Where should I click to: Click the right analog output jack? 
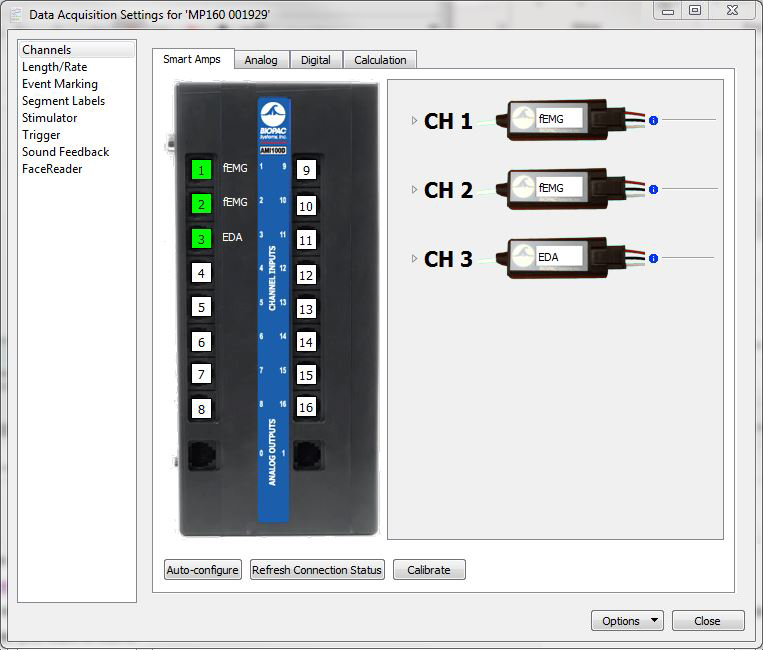click(x=306, y=456)
